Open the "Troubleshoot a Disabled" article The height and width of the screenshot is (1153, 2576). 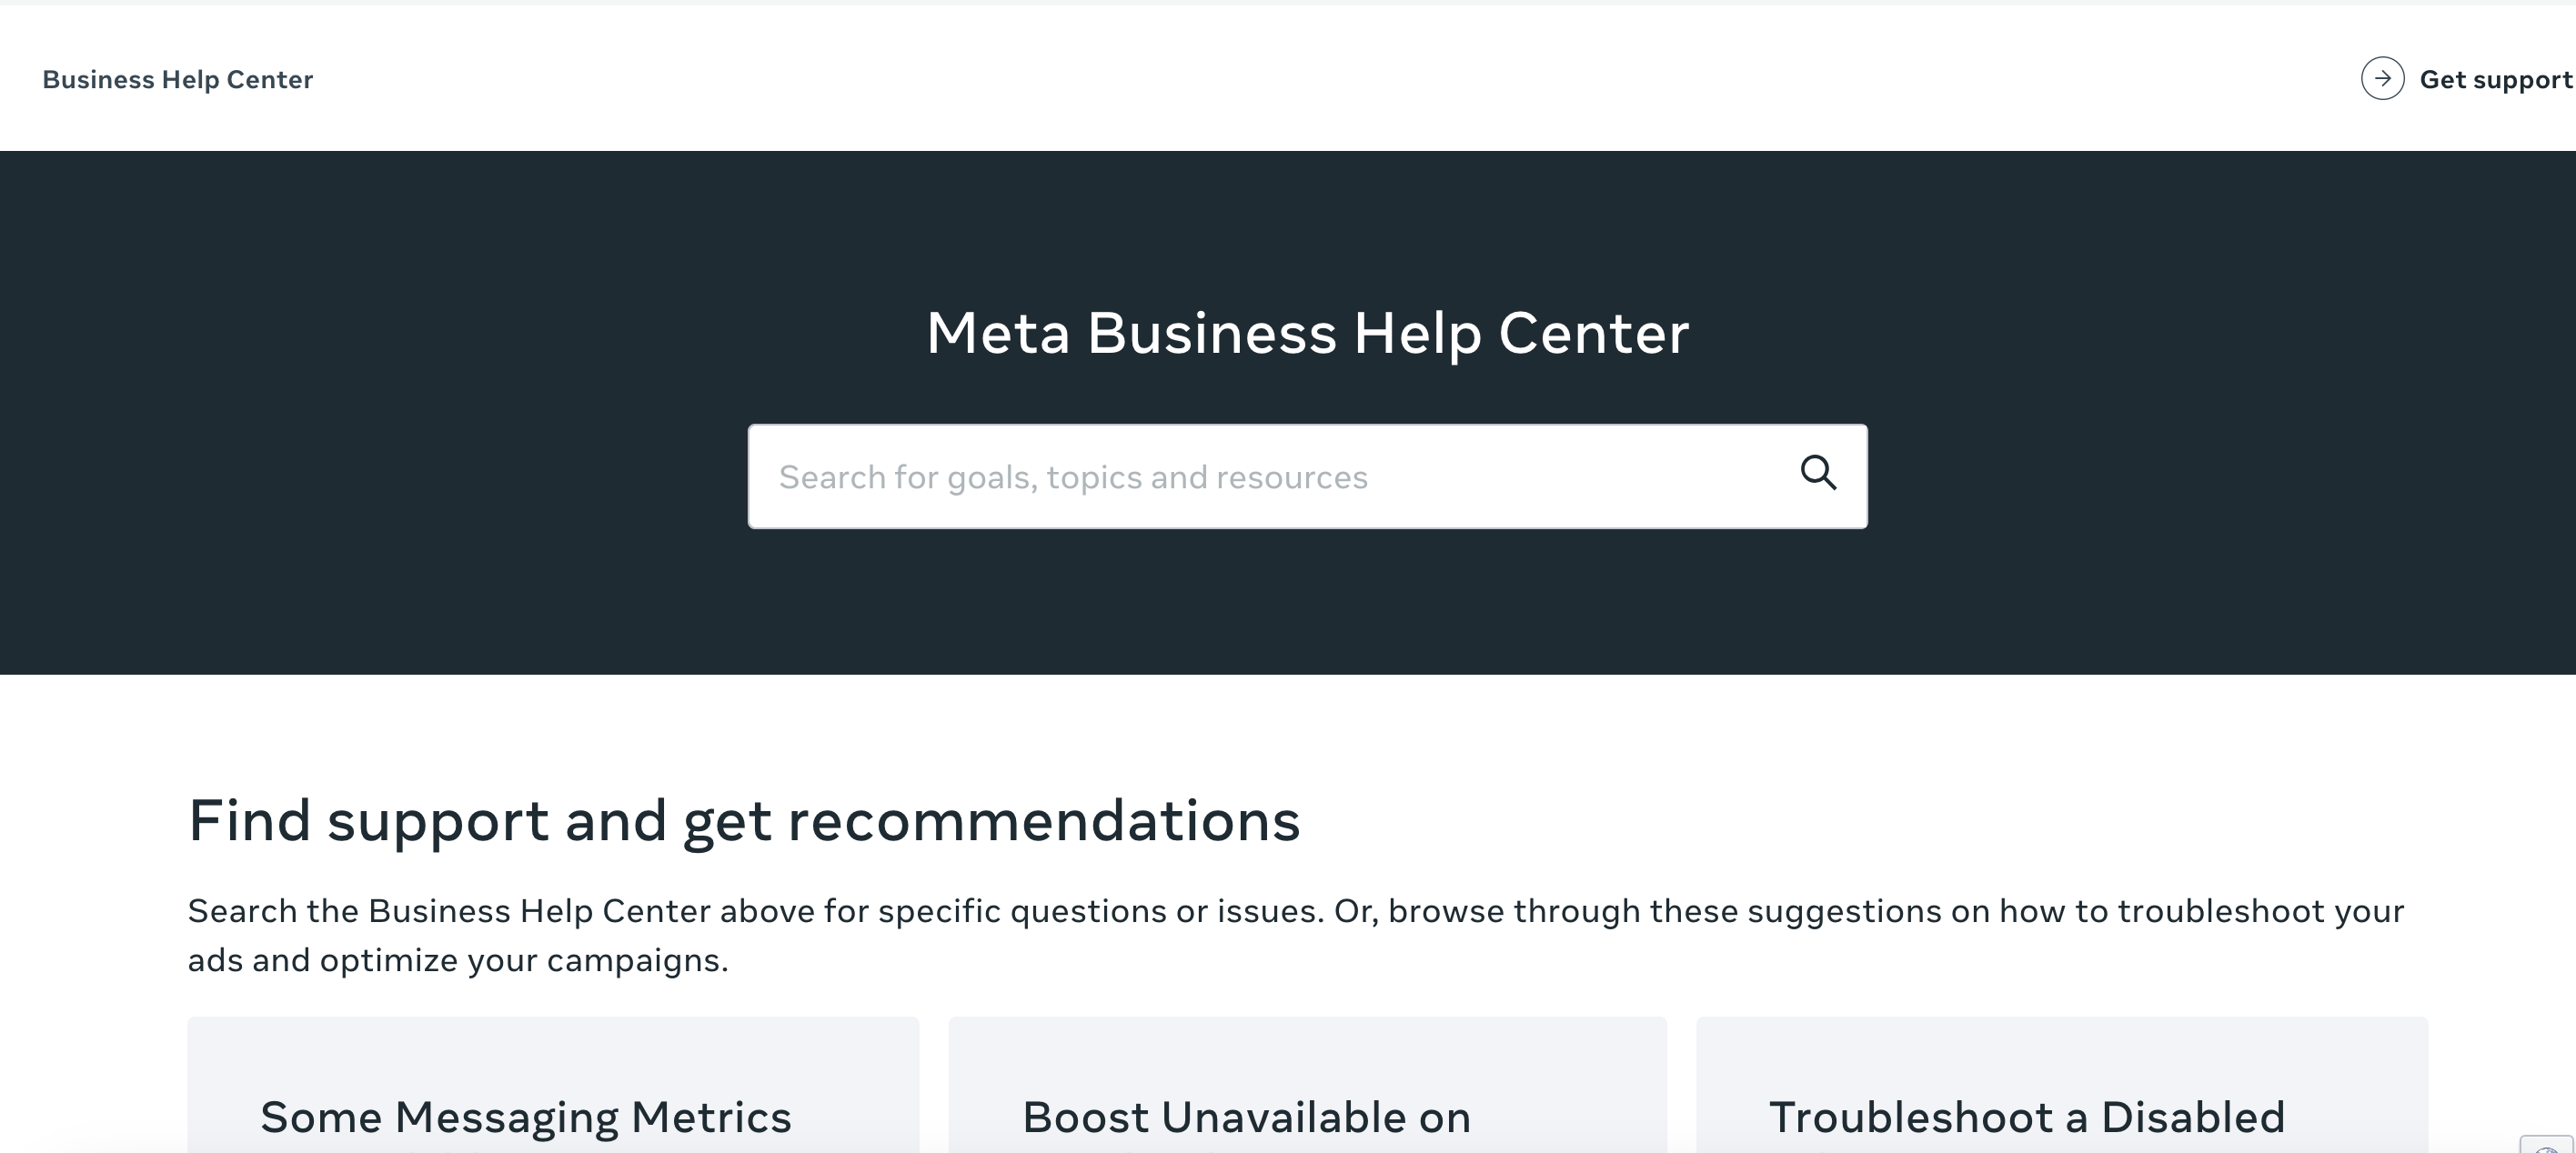[x=2026, y=1117]
